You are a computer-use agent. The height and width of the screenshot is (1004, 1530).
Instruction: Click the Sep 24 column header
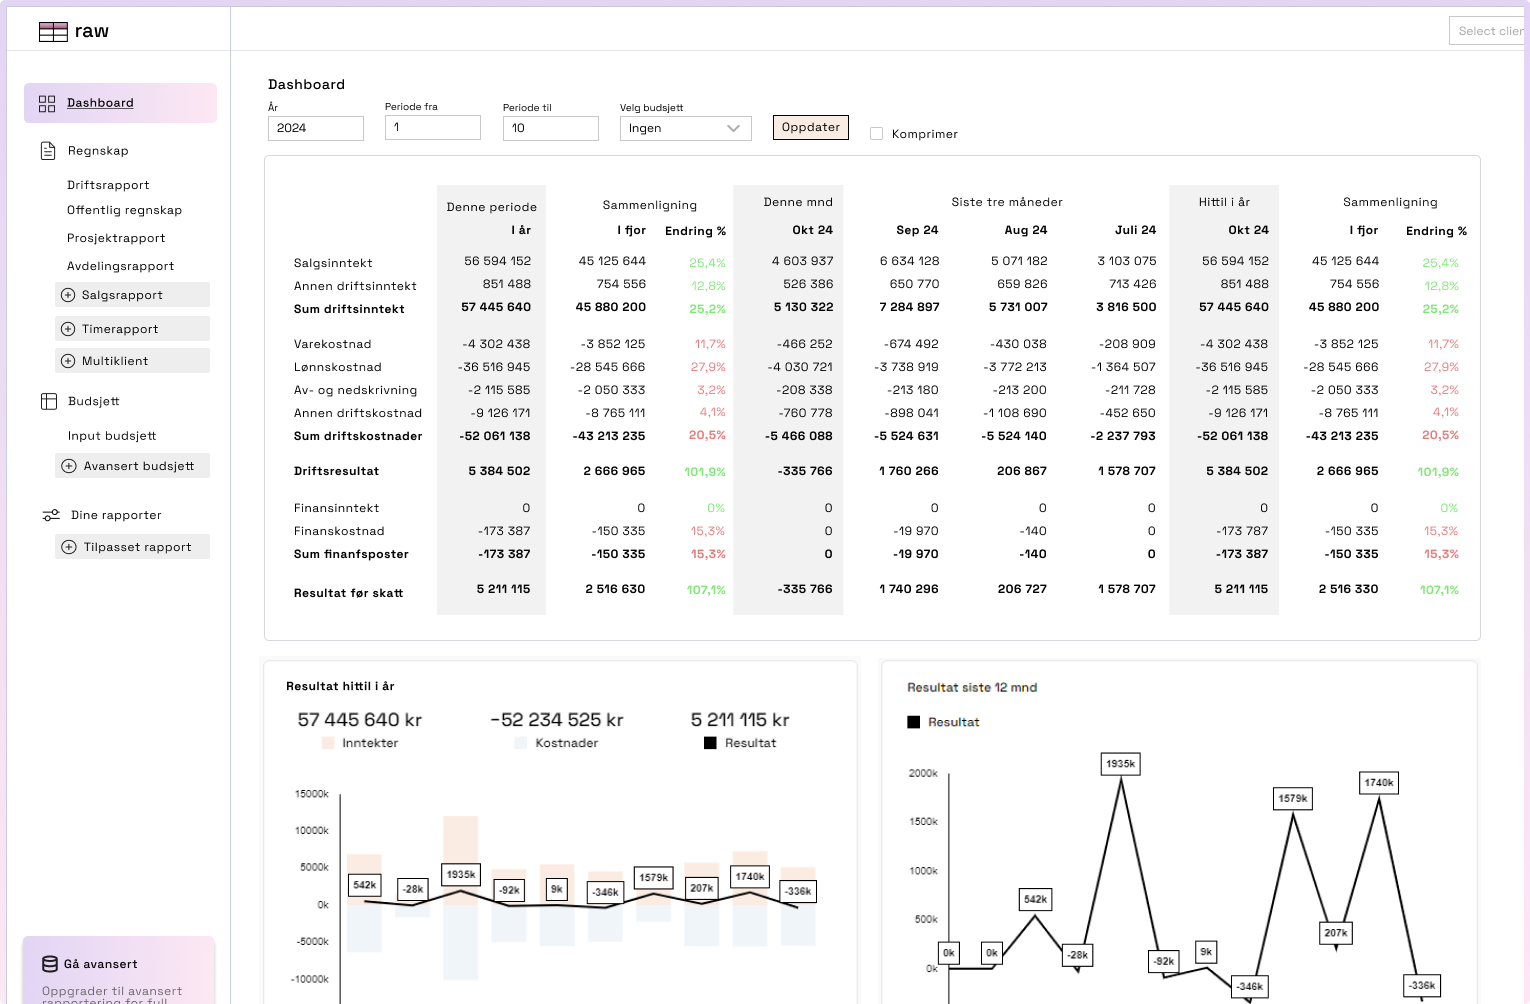coord(917,230)
